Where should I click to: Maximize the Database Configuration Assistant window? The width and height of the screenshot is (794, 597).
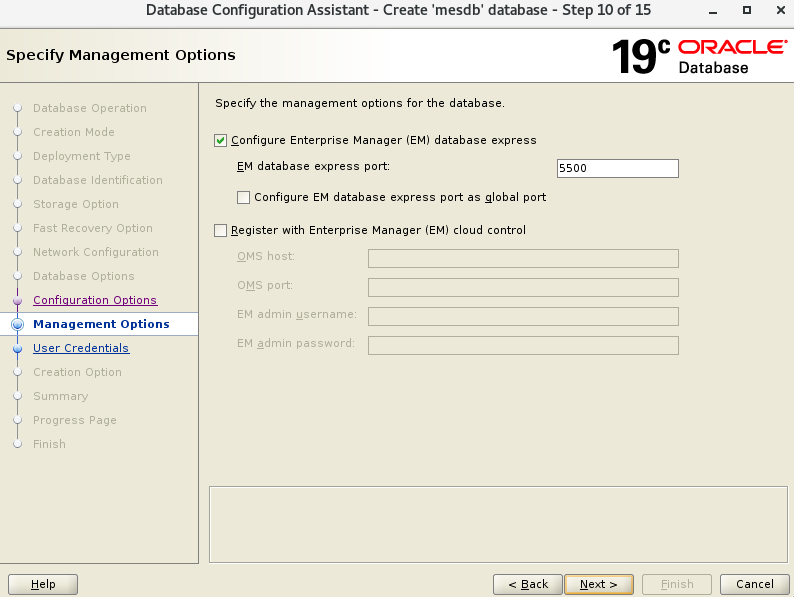[x=746, y=10]
